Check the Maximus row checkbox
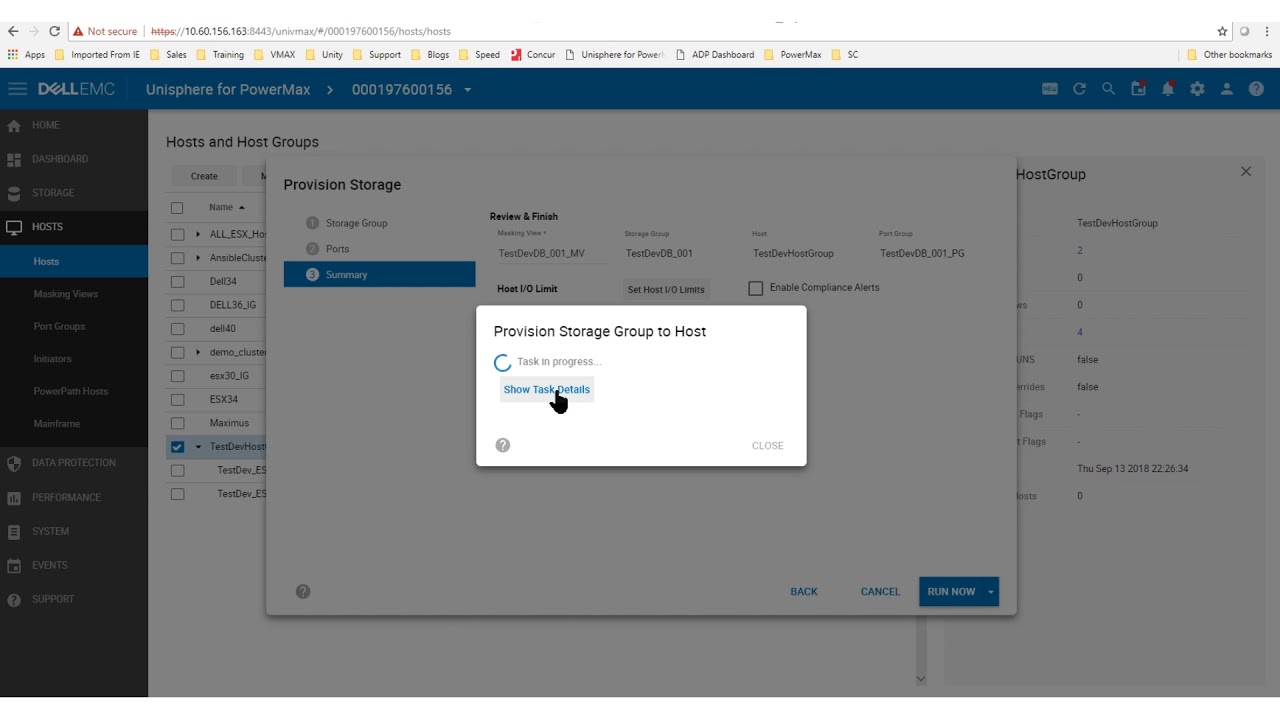 pos(177,423)
